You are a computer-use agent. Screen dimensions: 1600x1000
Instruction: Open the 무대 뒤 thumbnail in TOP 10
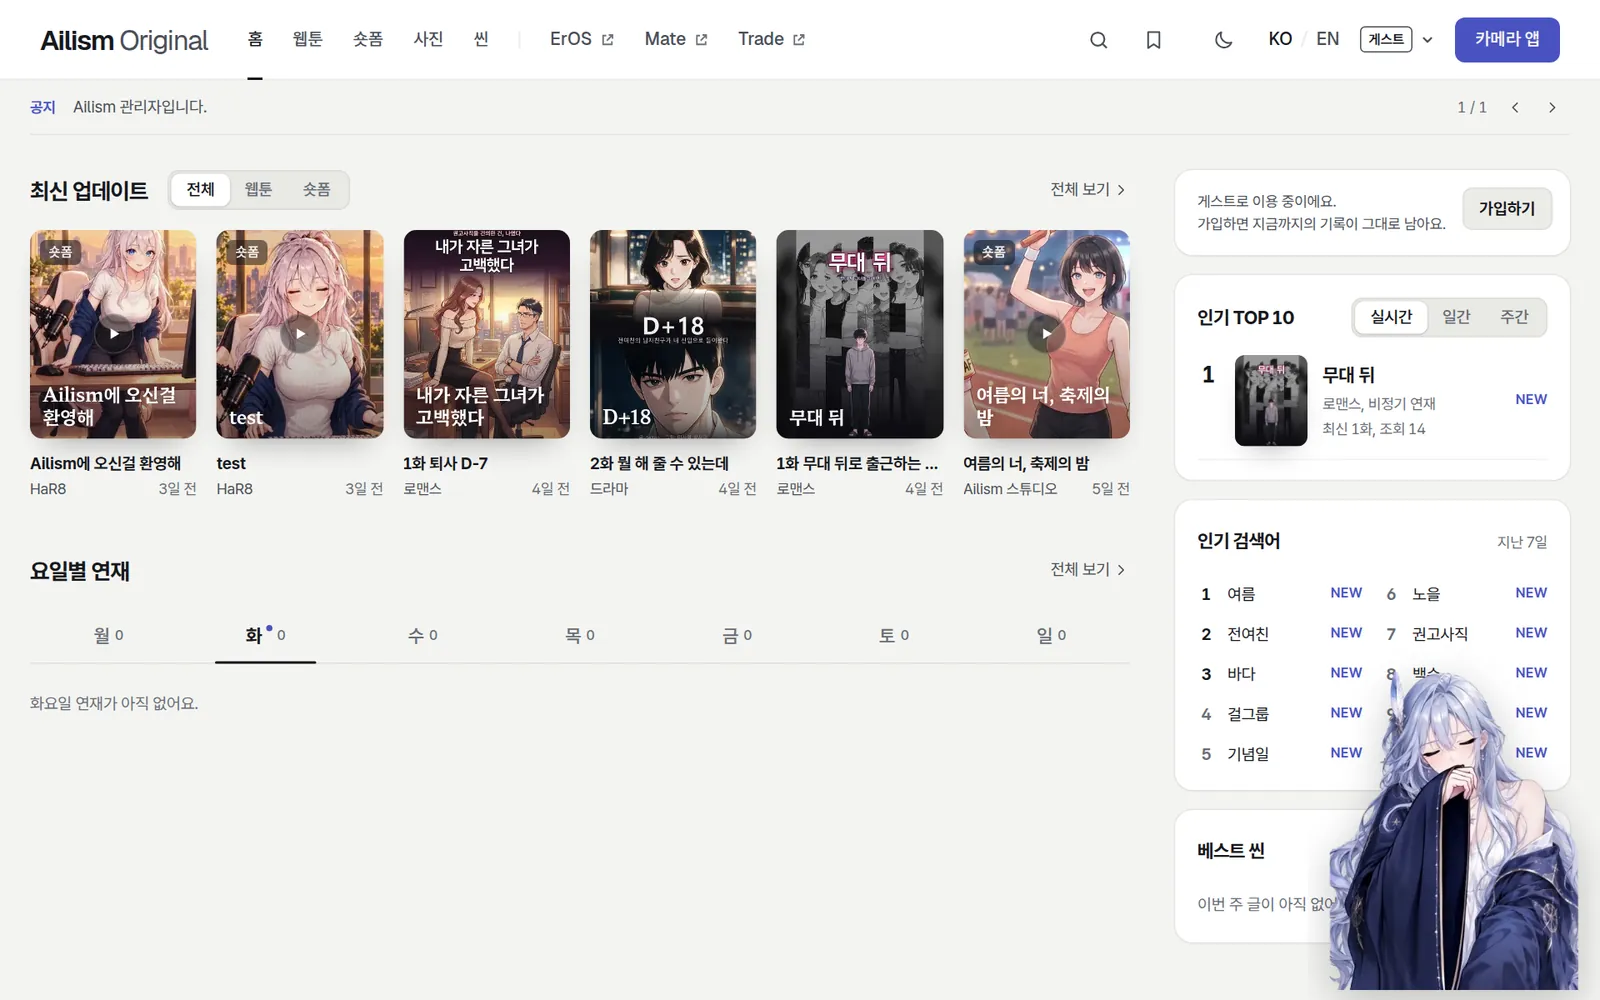click(1271, 400)
